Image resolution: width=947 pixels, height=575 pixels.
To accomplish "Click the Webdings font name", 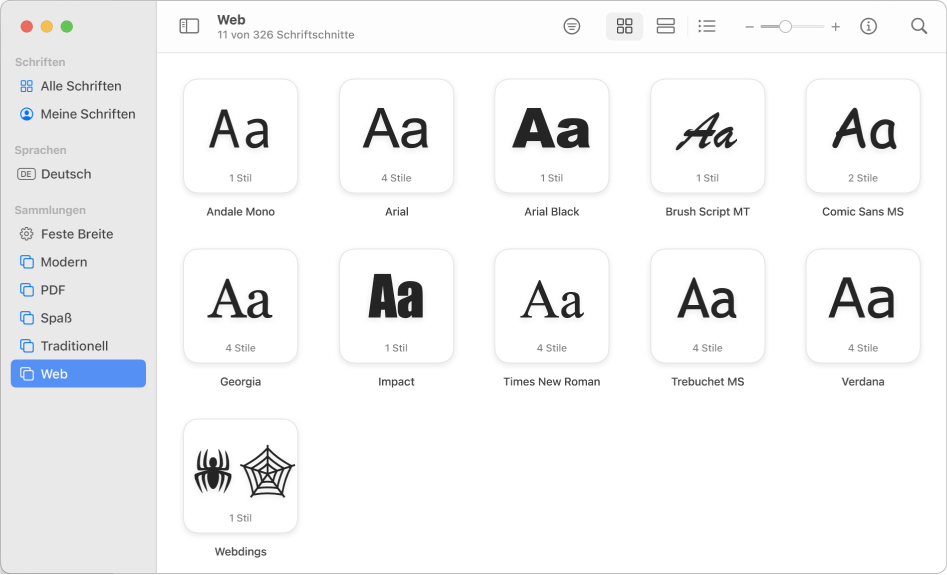I will (240, 551).
